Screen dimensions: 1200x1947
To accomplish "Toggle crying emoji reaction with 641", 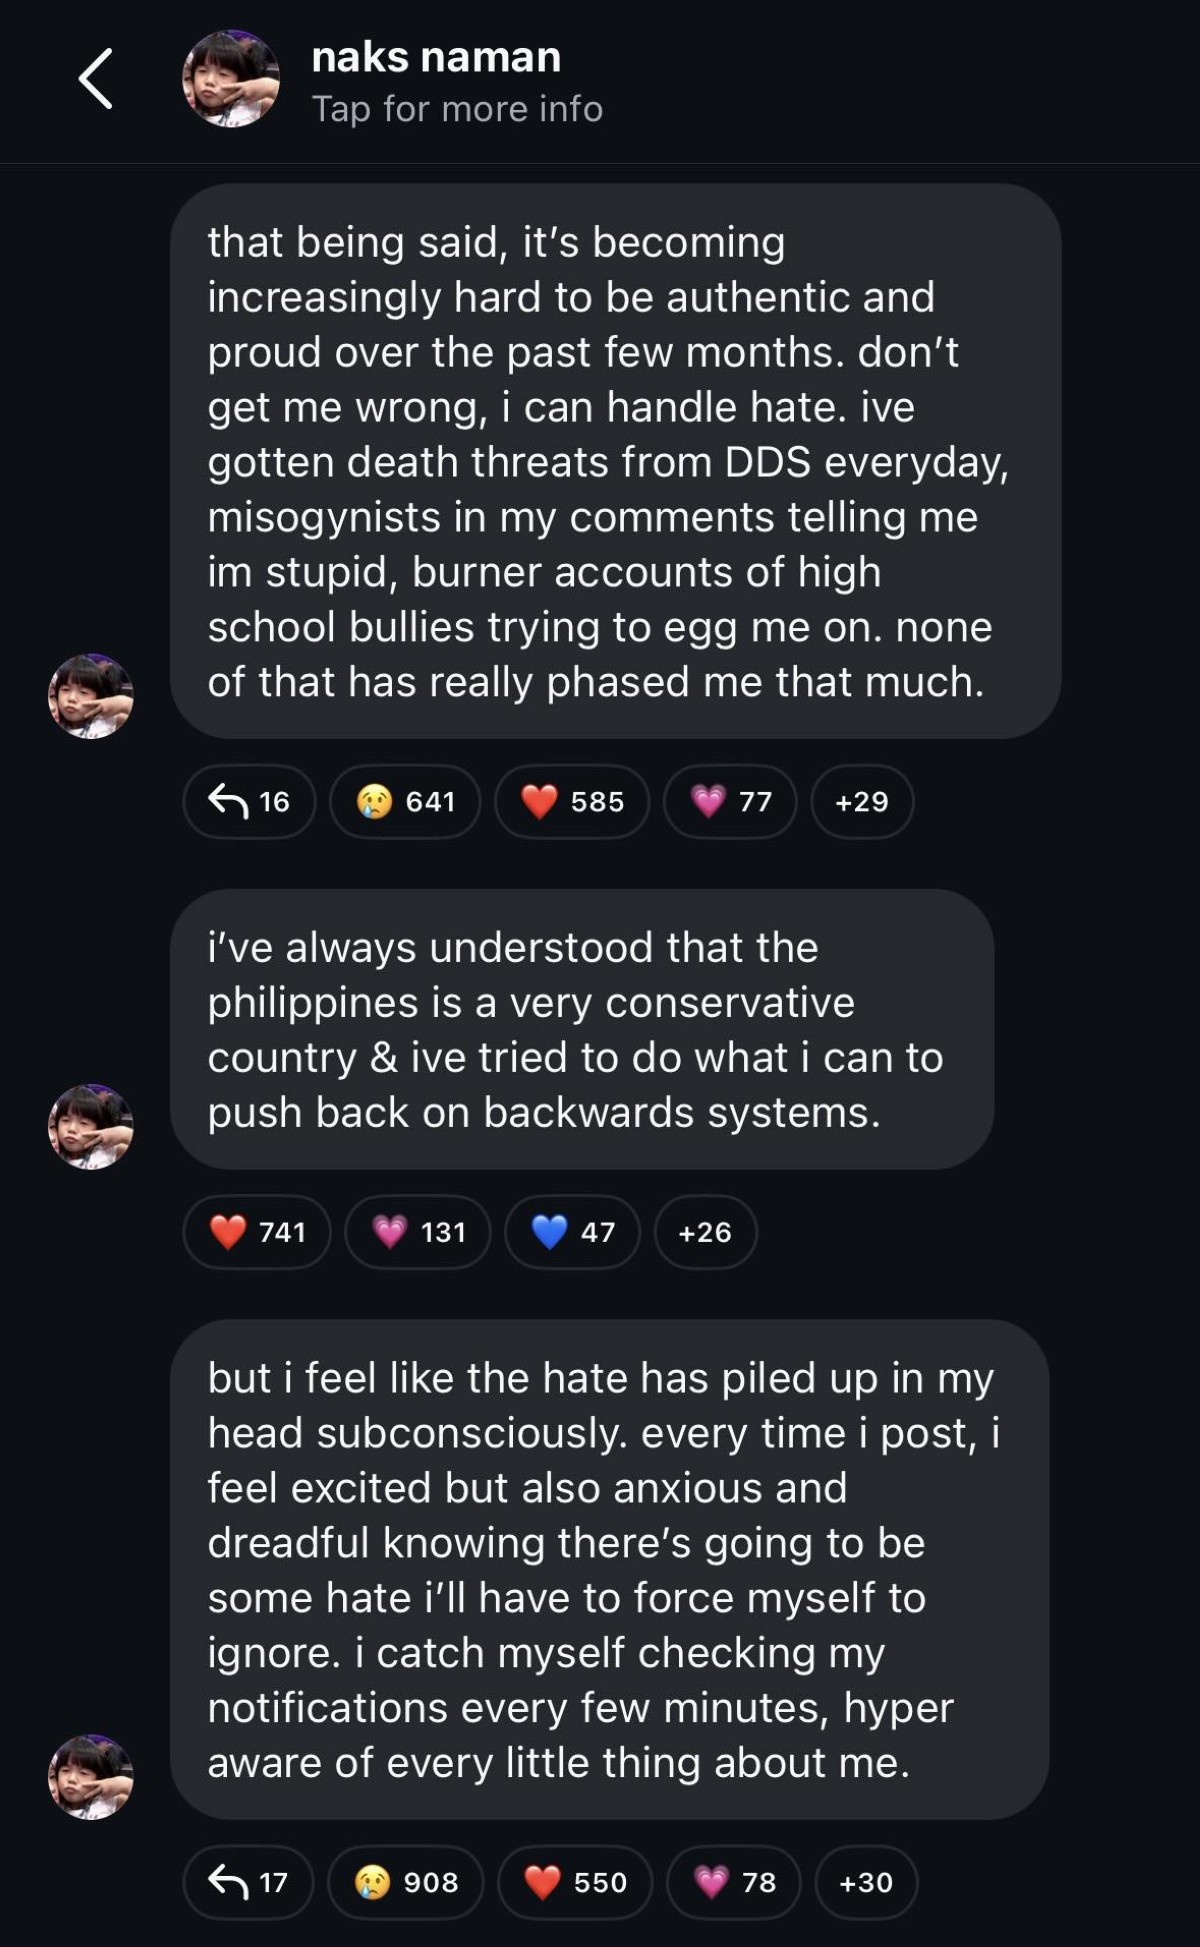I will 405,801.
